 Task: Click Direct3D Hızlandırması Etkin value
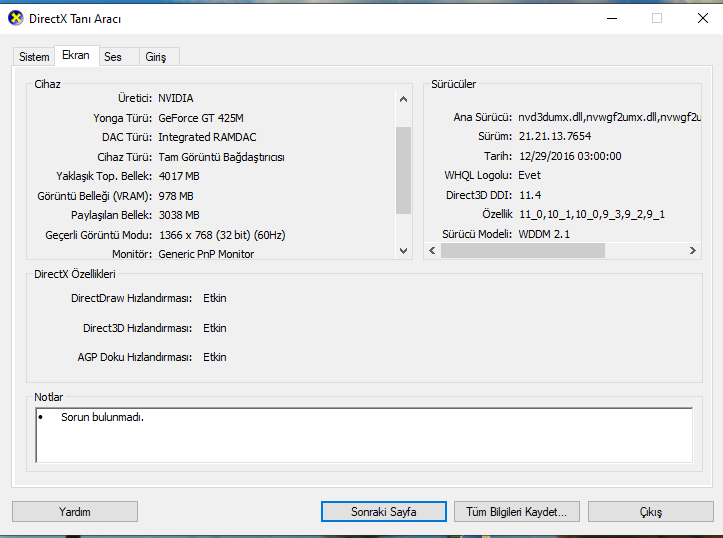pos(215,328)
